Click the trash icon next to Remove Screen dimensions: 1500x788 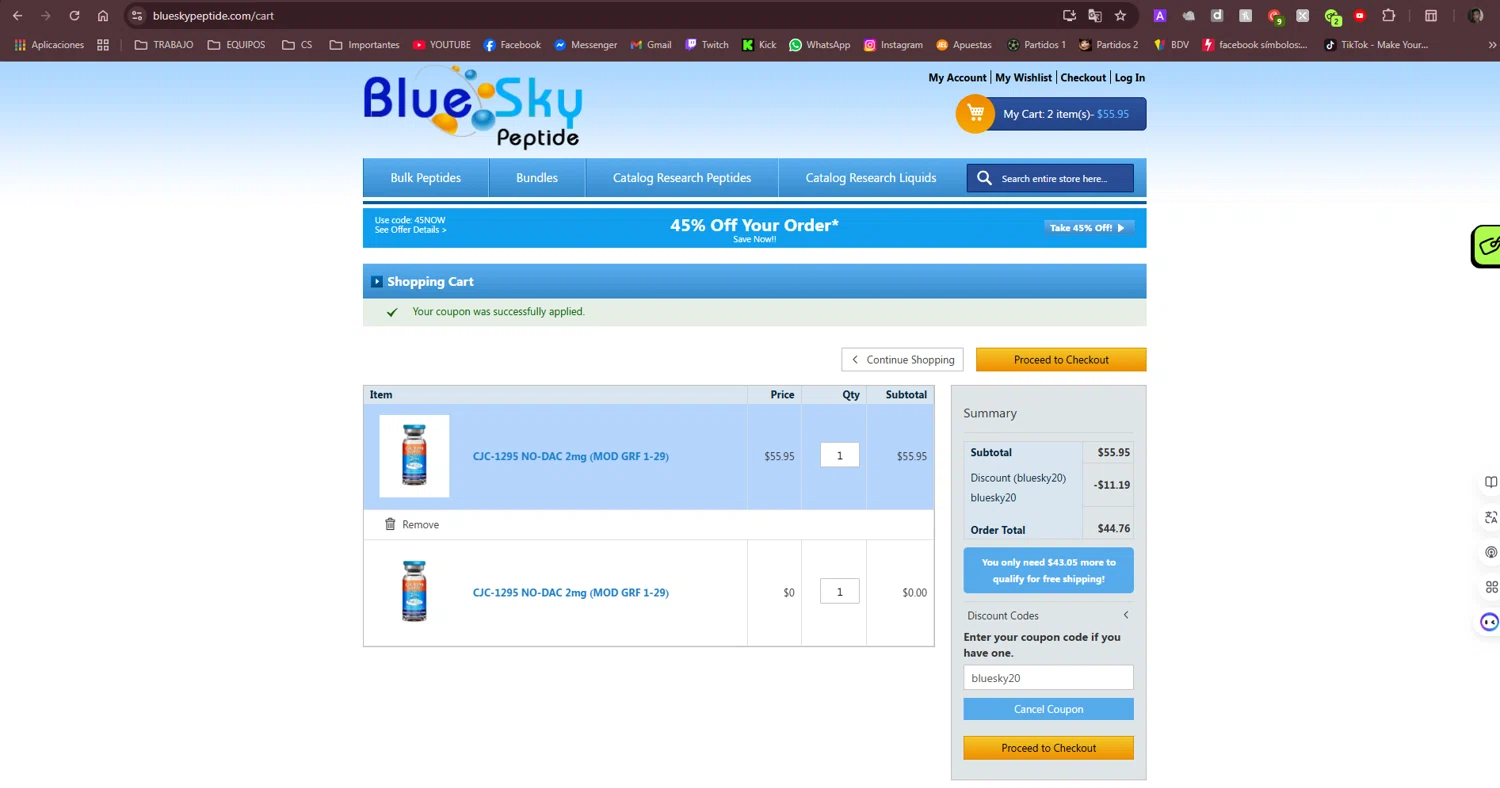click(390, 524)
